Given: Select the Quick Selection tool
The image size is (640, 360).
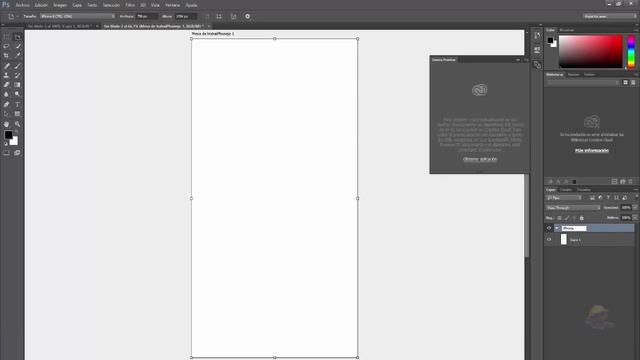Looking at the screenshot, I should click(x=18, y=46).
